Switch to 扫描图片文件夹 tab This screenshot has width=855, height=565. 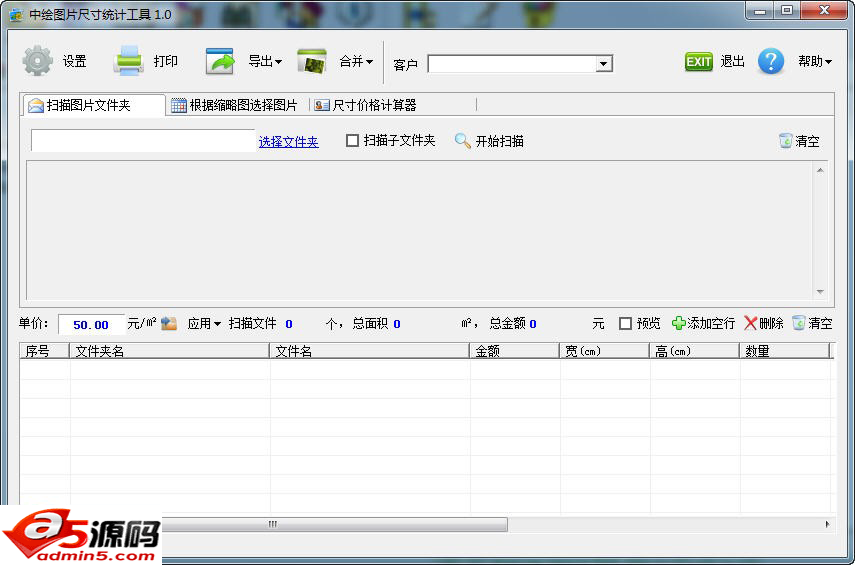click(94, 105)
